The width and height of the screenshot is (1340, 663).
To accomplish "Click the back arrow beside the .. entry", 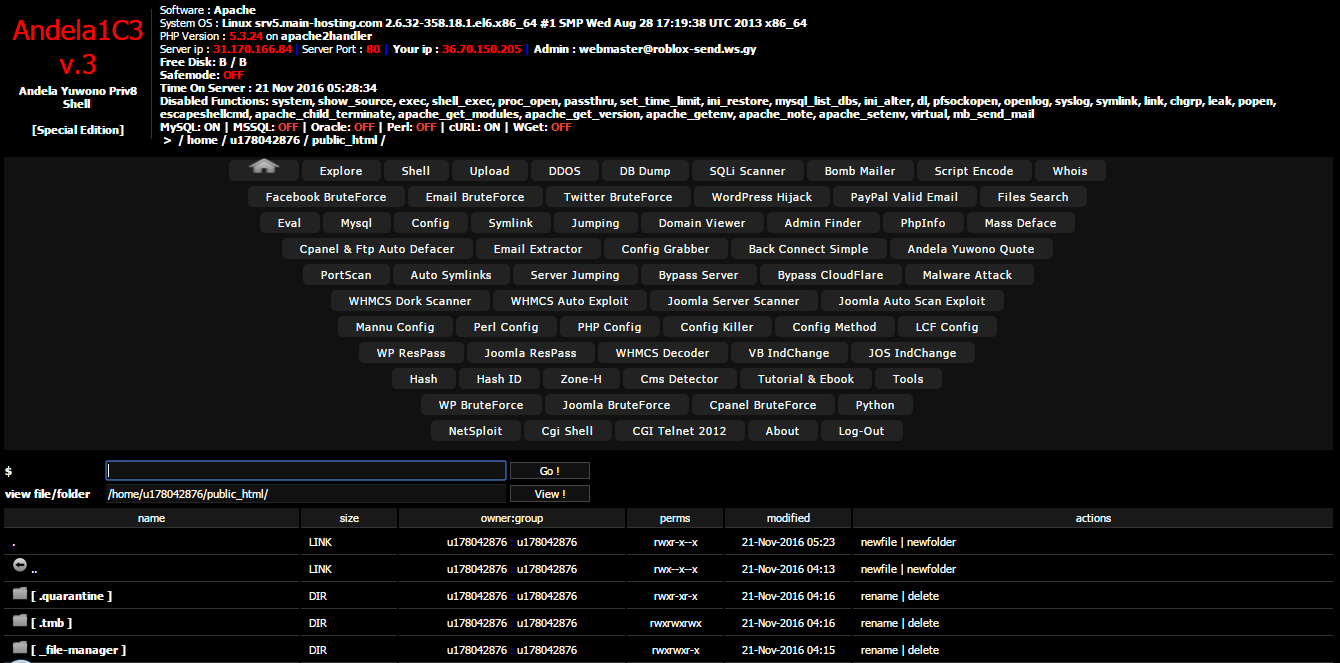I will pos(19,565).
